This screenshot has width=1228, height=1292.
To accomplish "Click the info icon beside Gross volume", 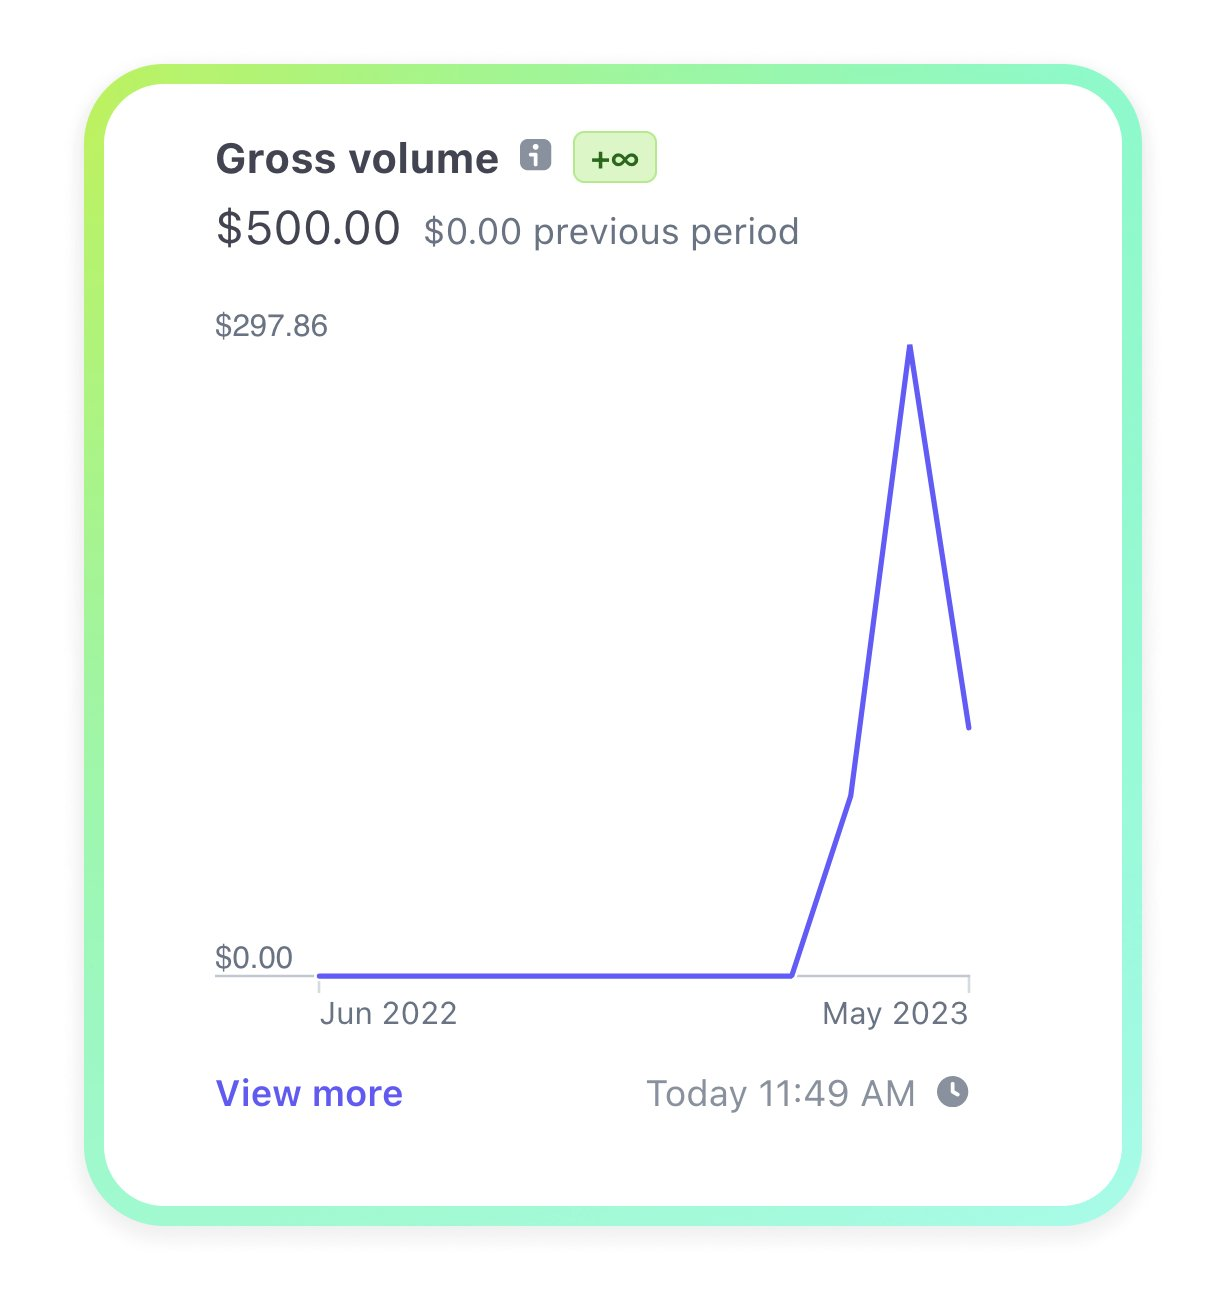I will click(x=536, y=156).
